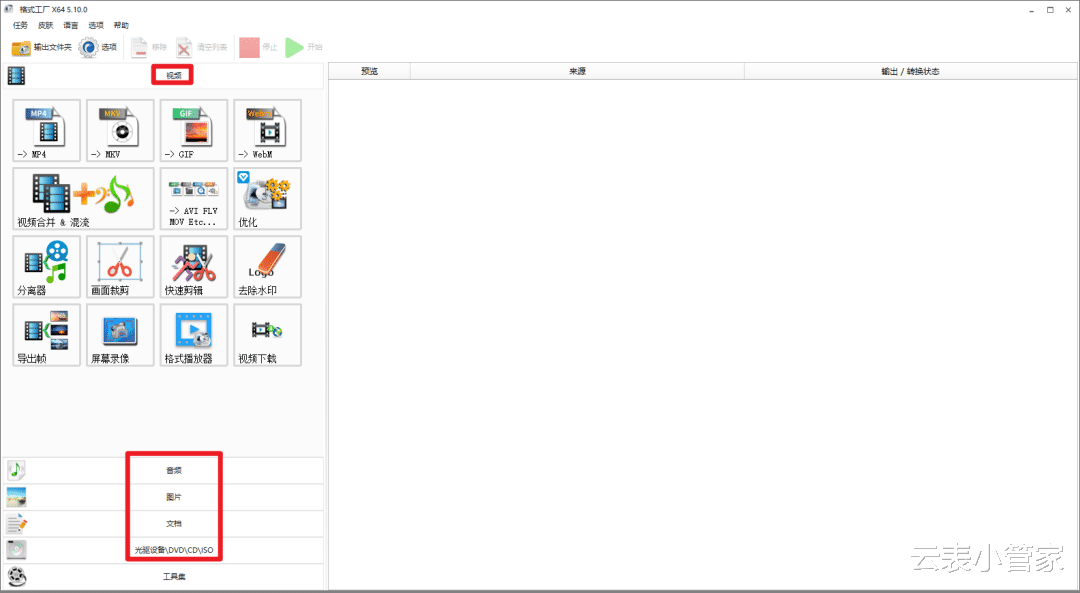Open 选项 options in the toolbar
This screenshot has height=593, width=1080.
pos(98,48)
